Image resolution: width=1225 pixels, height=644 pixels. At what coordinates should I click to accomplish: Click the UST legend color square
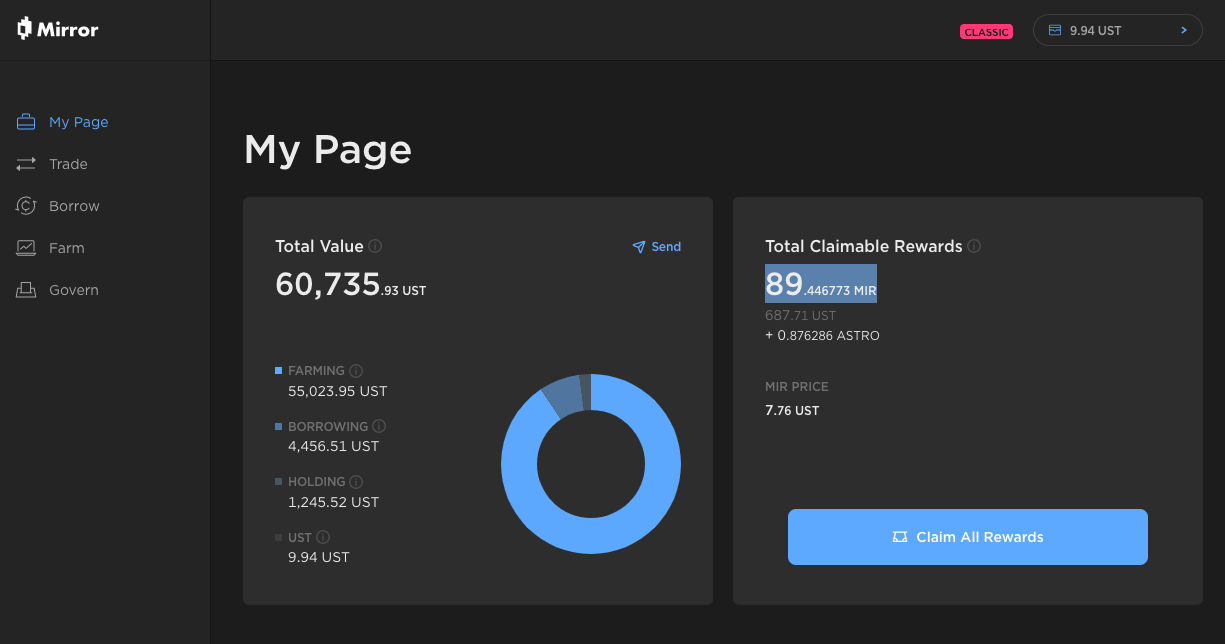tap(279, 537)
